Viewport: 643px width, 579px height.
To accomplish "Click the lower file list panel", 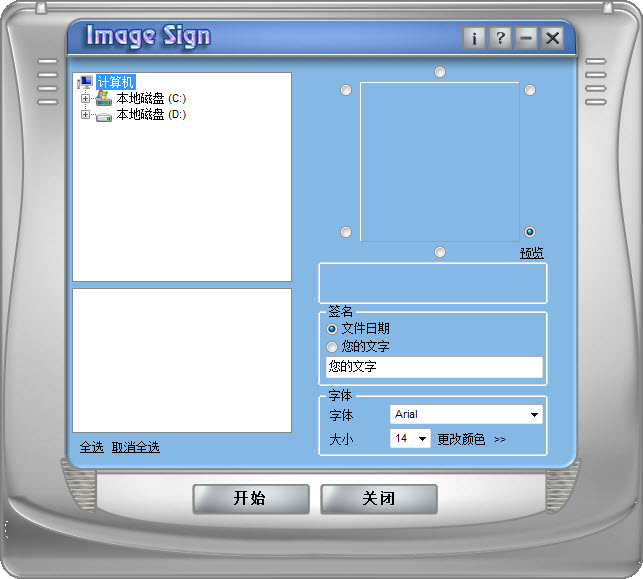I will (x=182, y=360).
